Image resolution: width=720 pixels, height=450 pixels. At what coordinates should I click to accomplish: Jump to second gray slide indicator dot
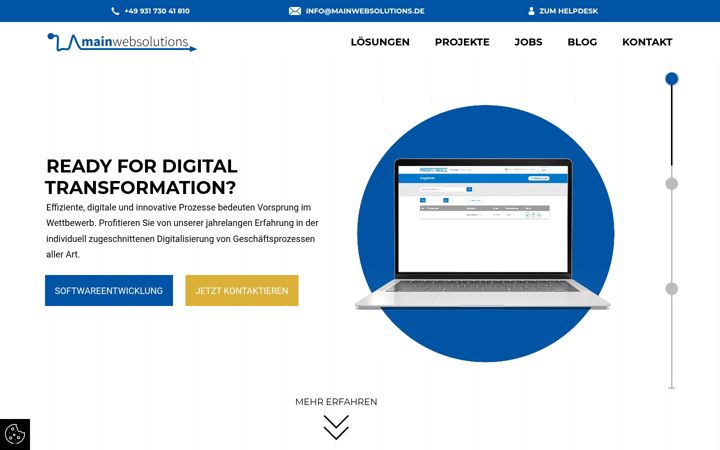click(x=671, y=184)
